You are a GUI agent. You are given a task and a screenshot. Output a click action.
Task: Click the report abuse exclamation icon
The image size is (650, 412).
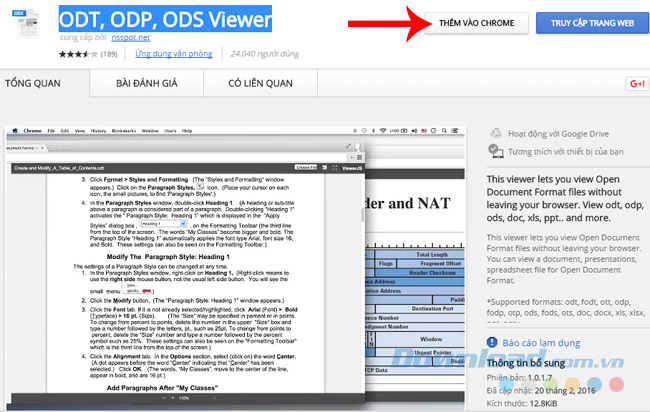[492, 342]
